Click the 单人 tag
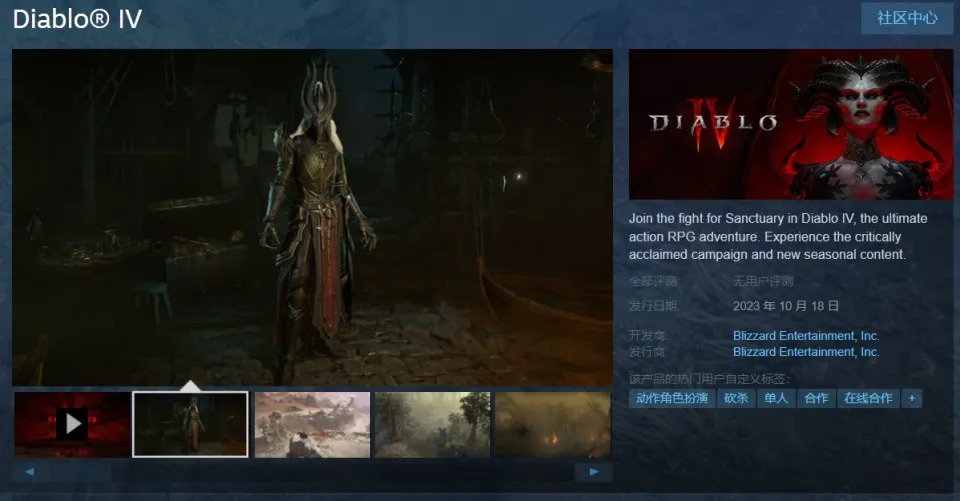The width and height of the screenshot is (960, 501). point(776,398)
